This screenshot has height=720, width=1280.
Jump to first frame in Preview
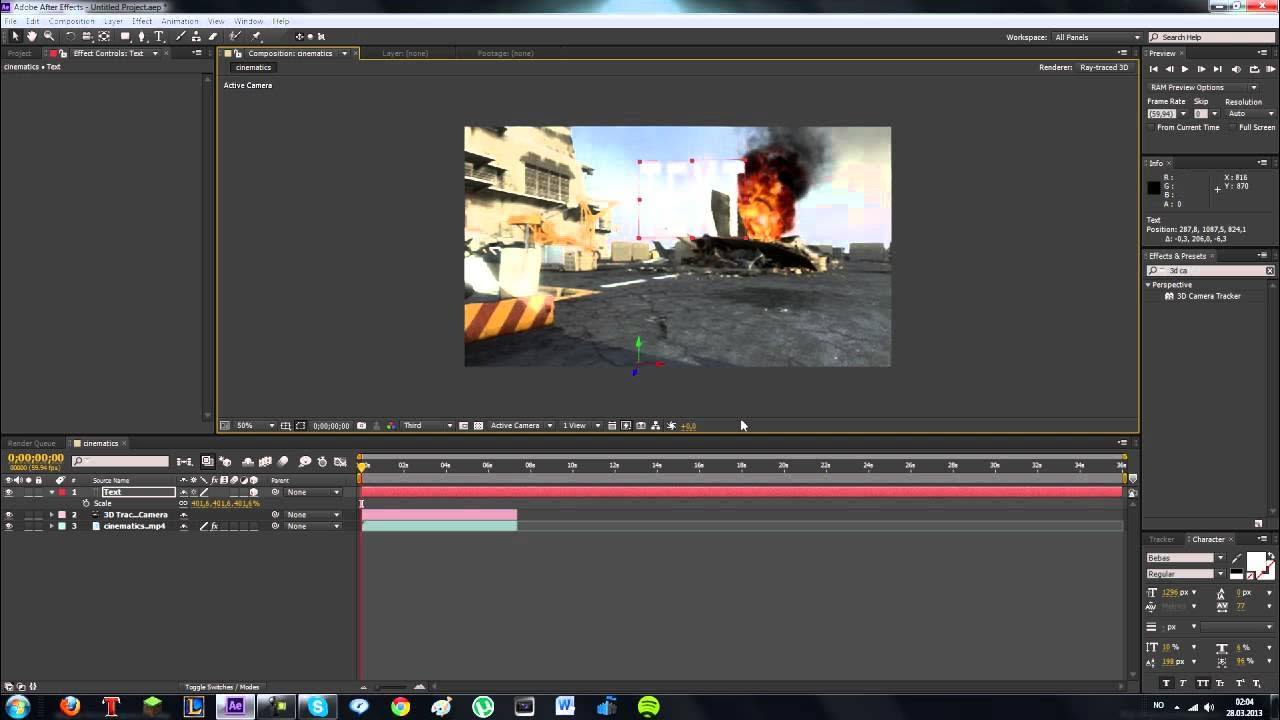point(1153,69)
